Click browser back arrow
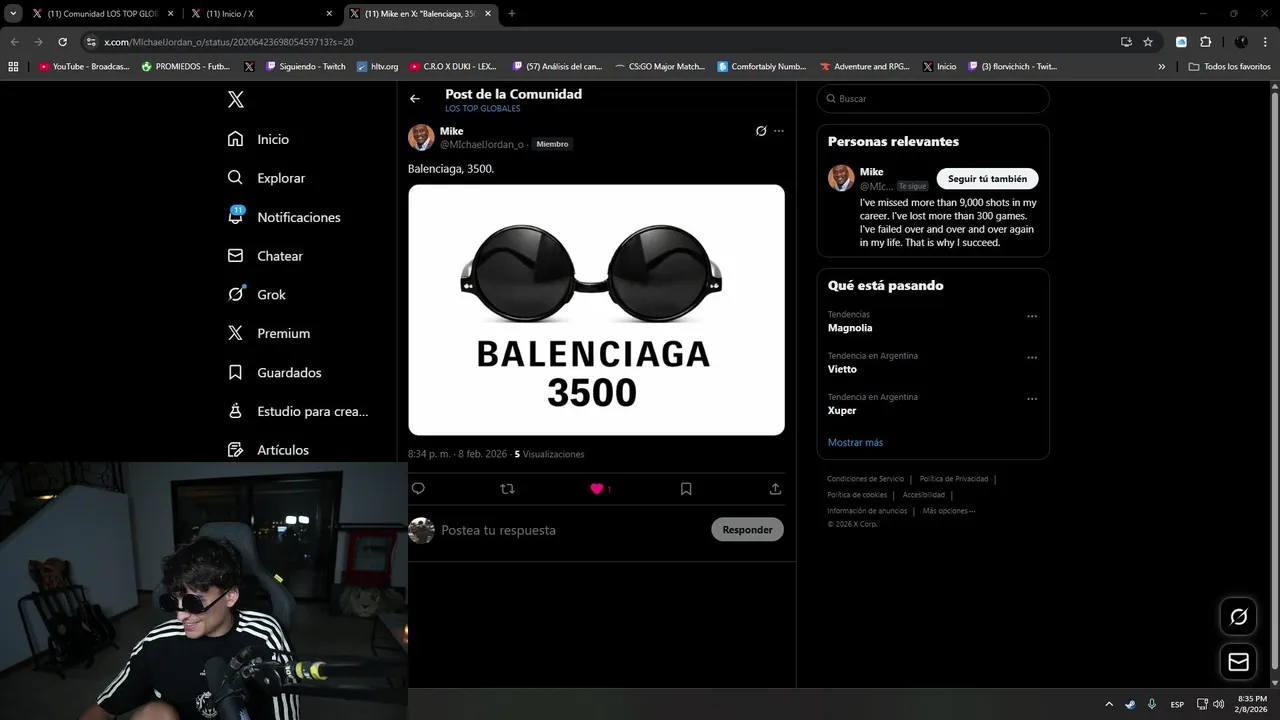This screenshot has height=720, width=1280. (x=14, y=42)
